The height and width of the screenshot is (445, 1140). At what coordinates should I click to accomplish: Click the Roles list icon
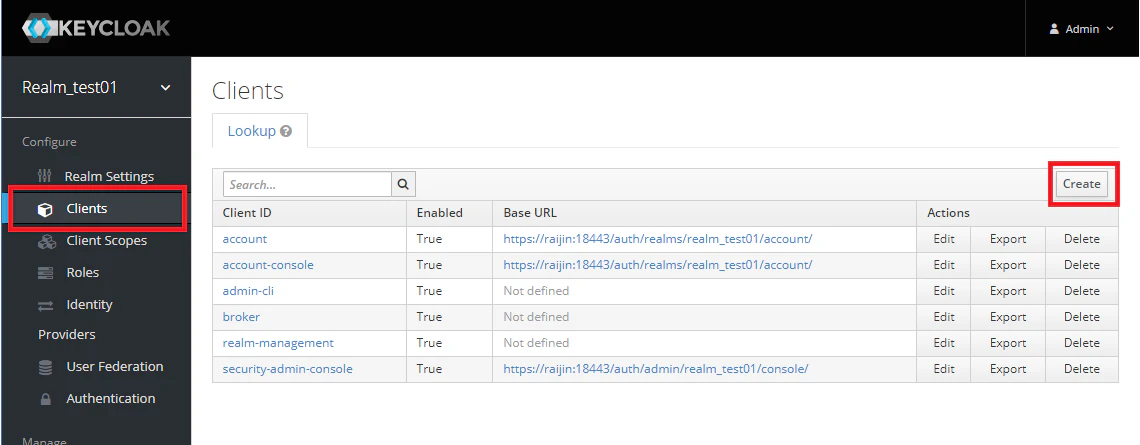[x=45, y=273]
